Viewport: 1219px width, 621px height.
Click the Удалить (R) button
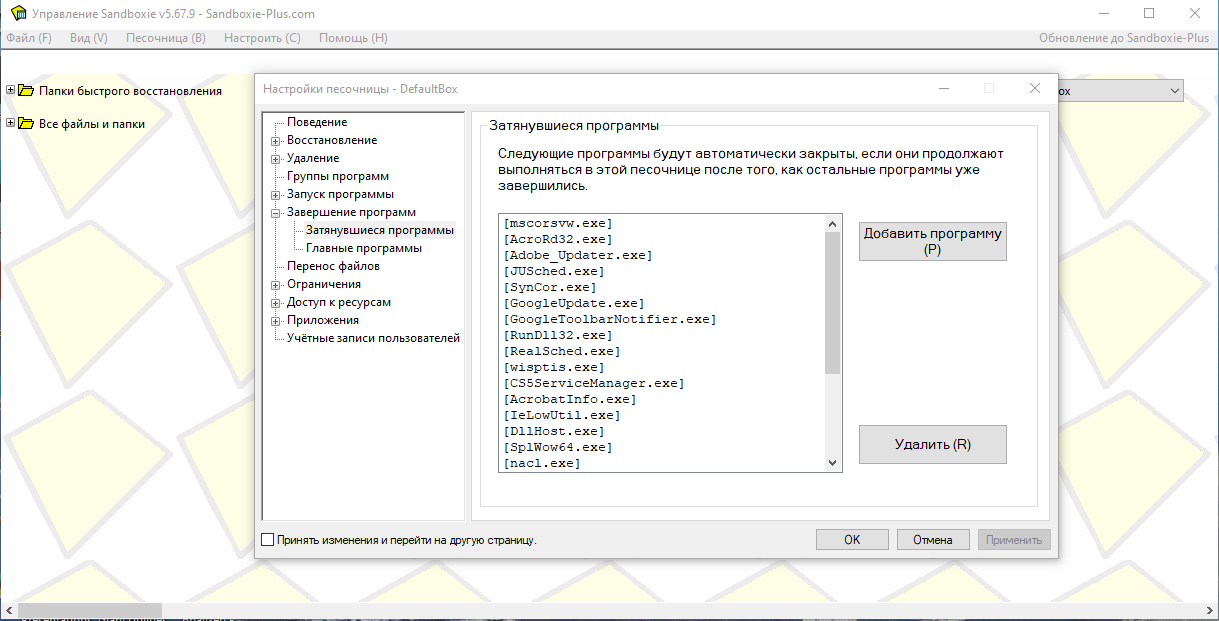pos(932,444)
